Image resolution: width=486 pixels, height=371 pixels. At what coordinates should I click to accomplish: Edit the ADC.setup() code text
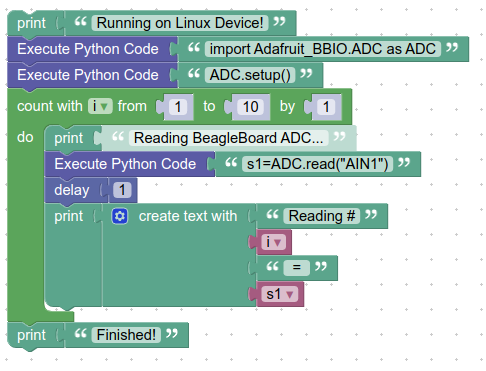pyautogui.click(x=250, y=75)
